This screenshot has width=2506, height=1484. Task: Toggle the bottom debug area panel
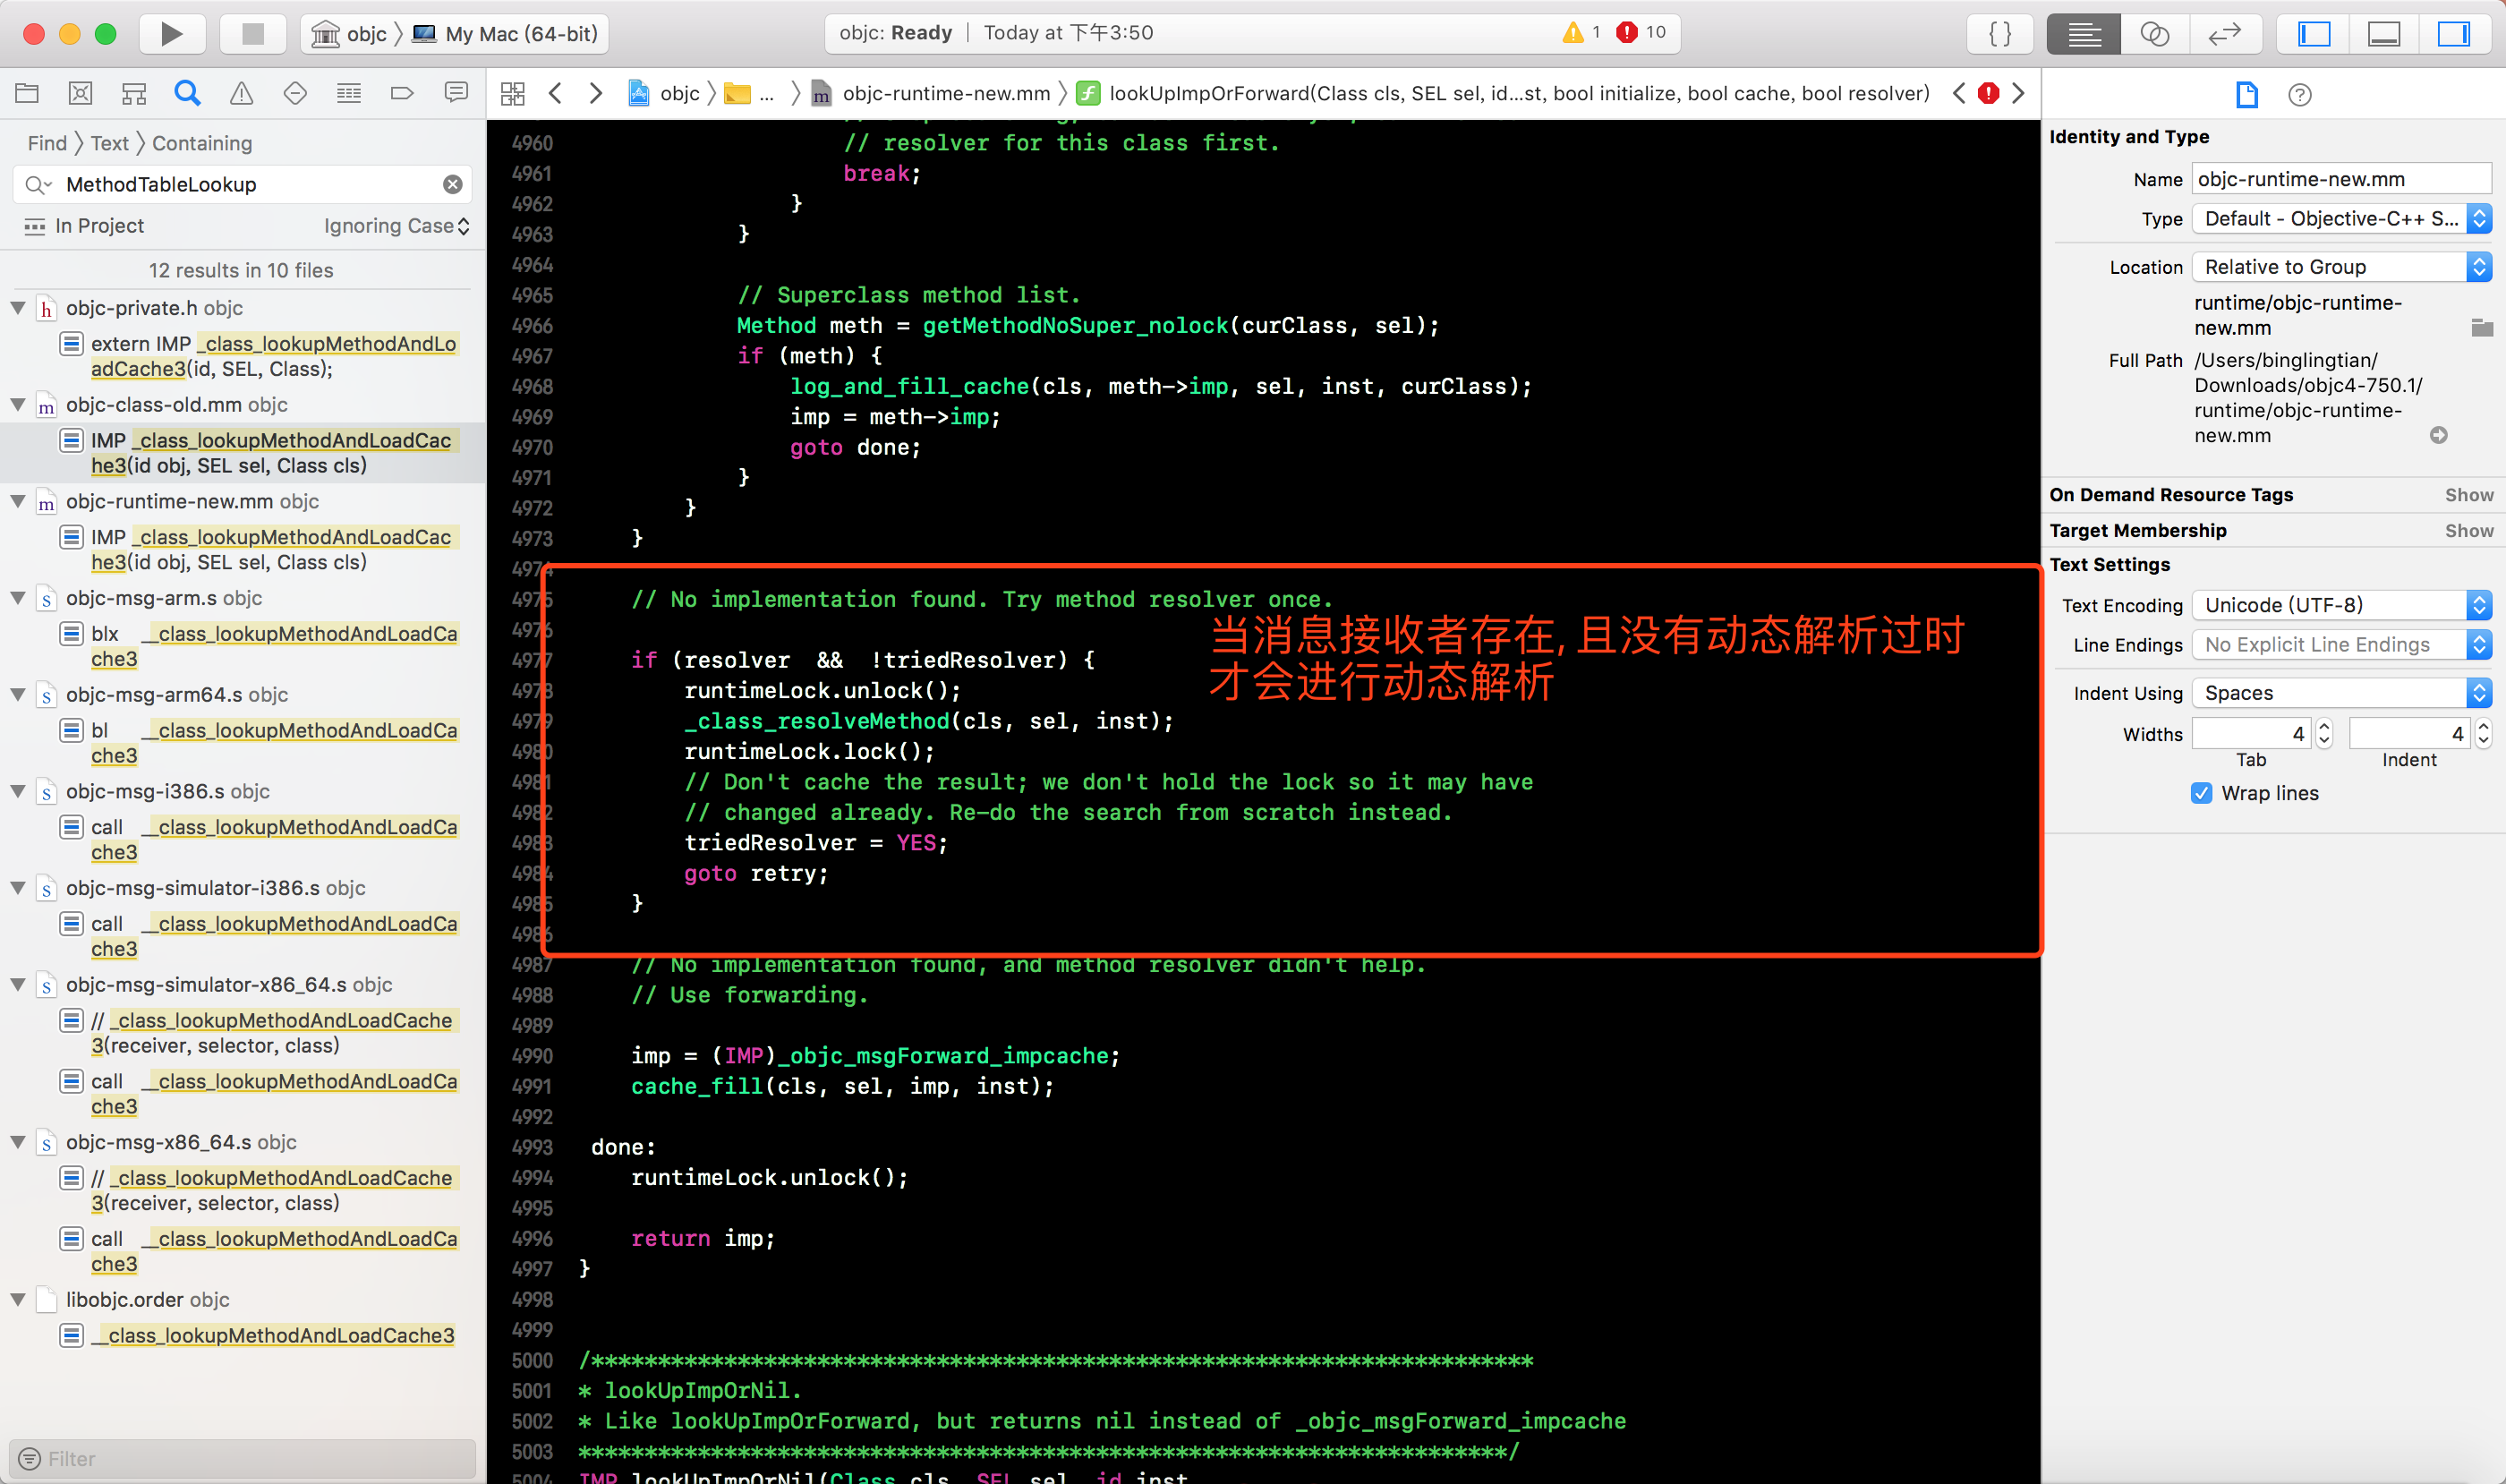coord(2384,34)
